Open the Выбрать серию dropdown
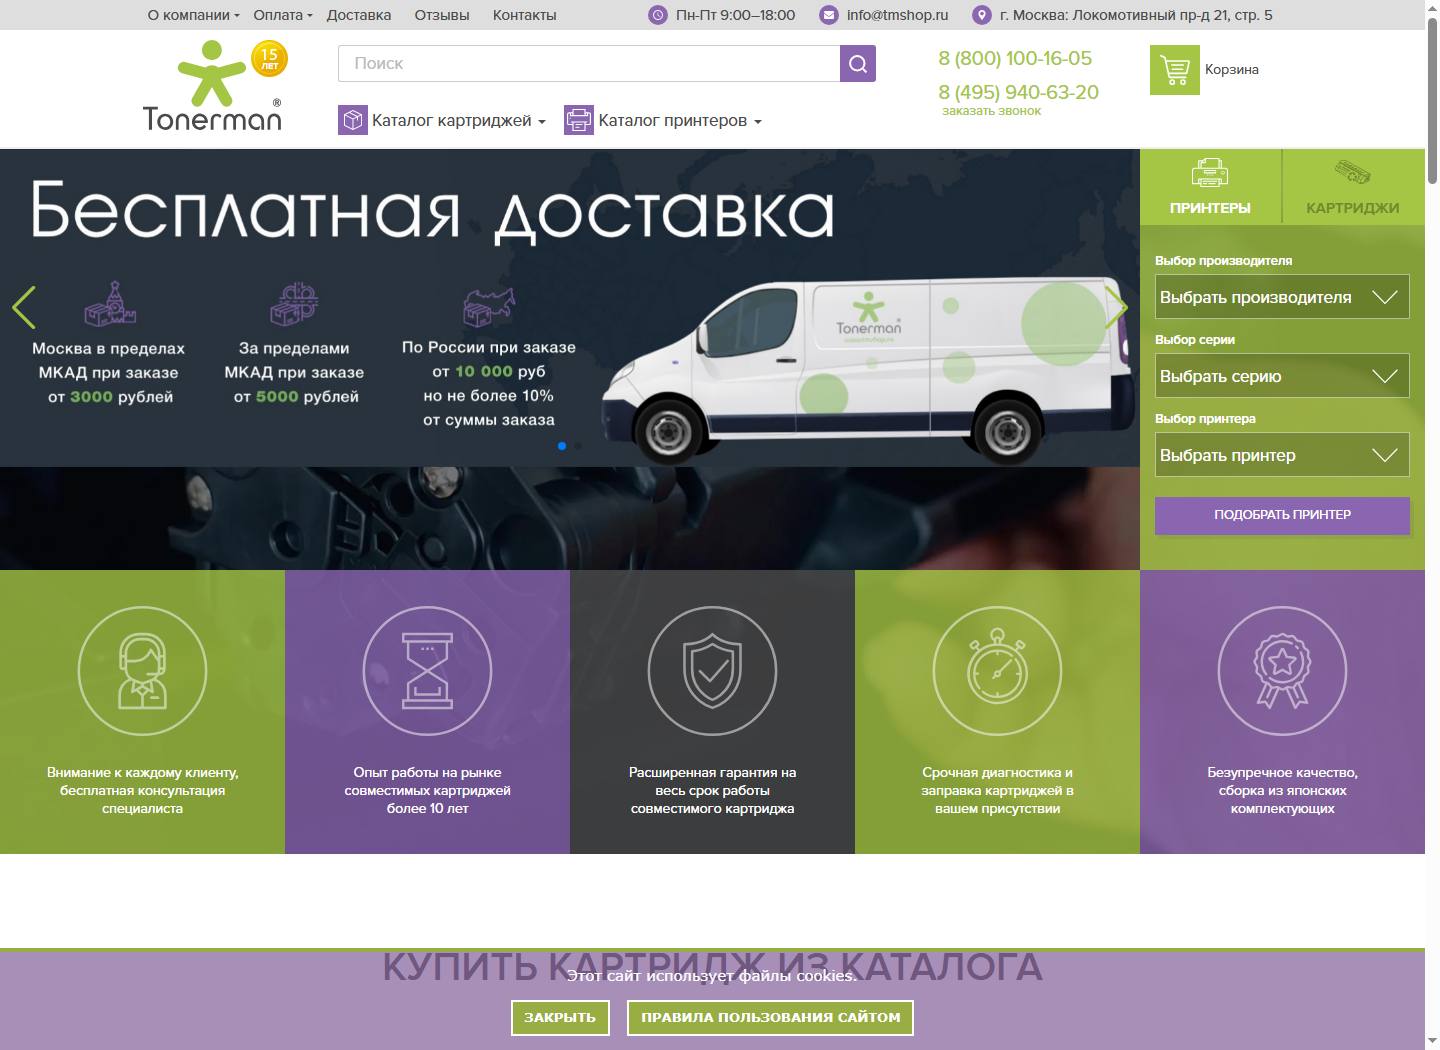This screenshot has width=1440, height=1050. [x=1282, y=376]
